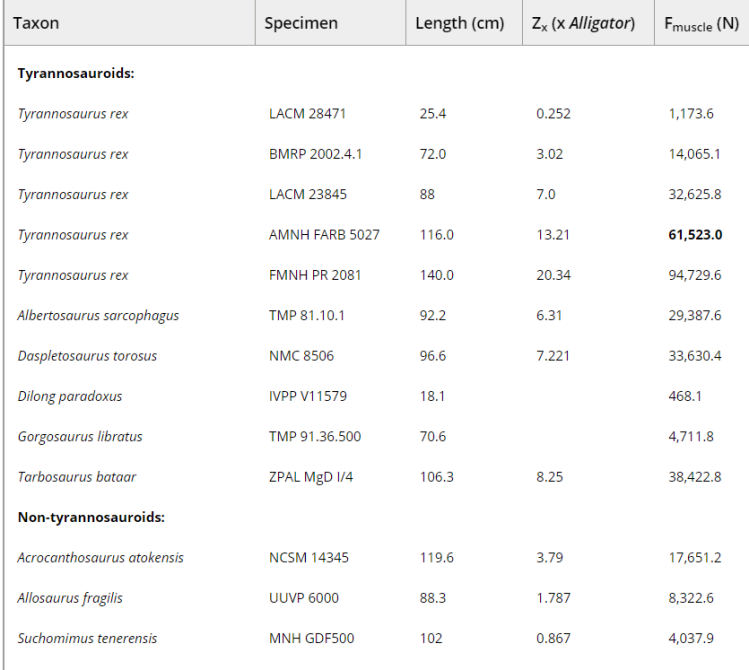The image size is (749, 670).
Task: Select specimen ZPAL MgD I/4
Action: [311, 477]
